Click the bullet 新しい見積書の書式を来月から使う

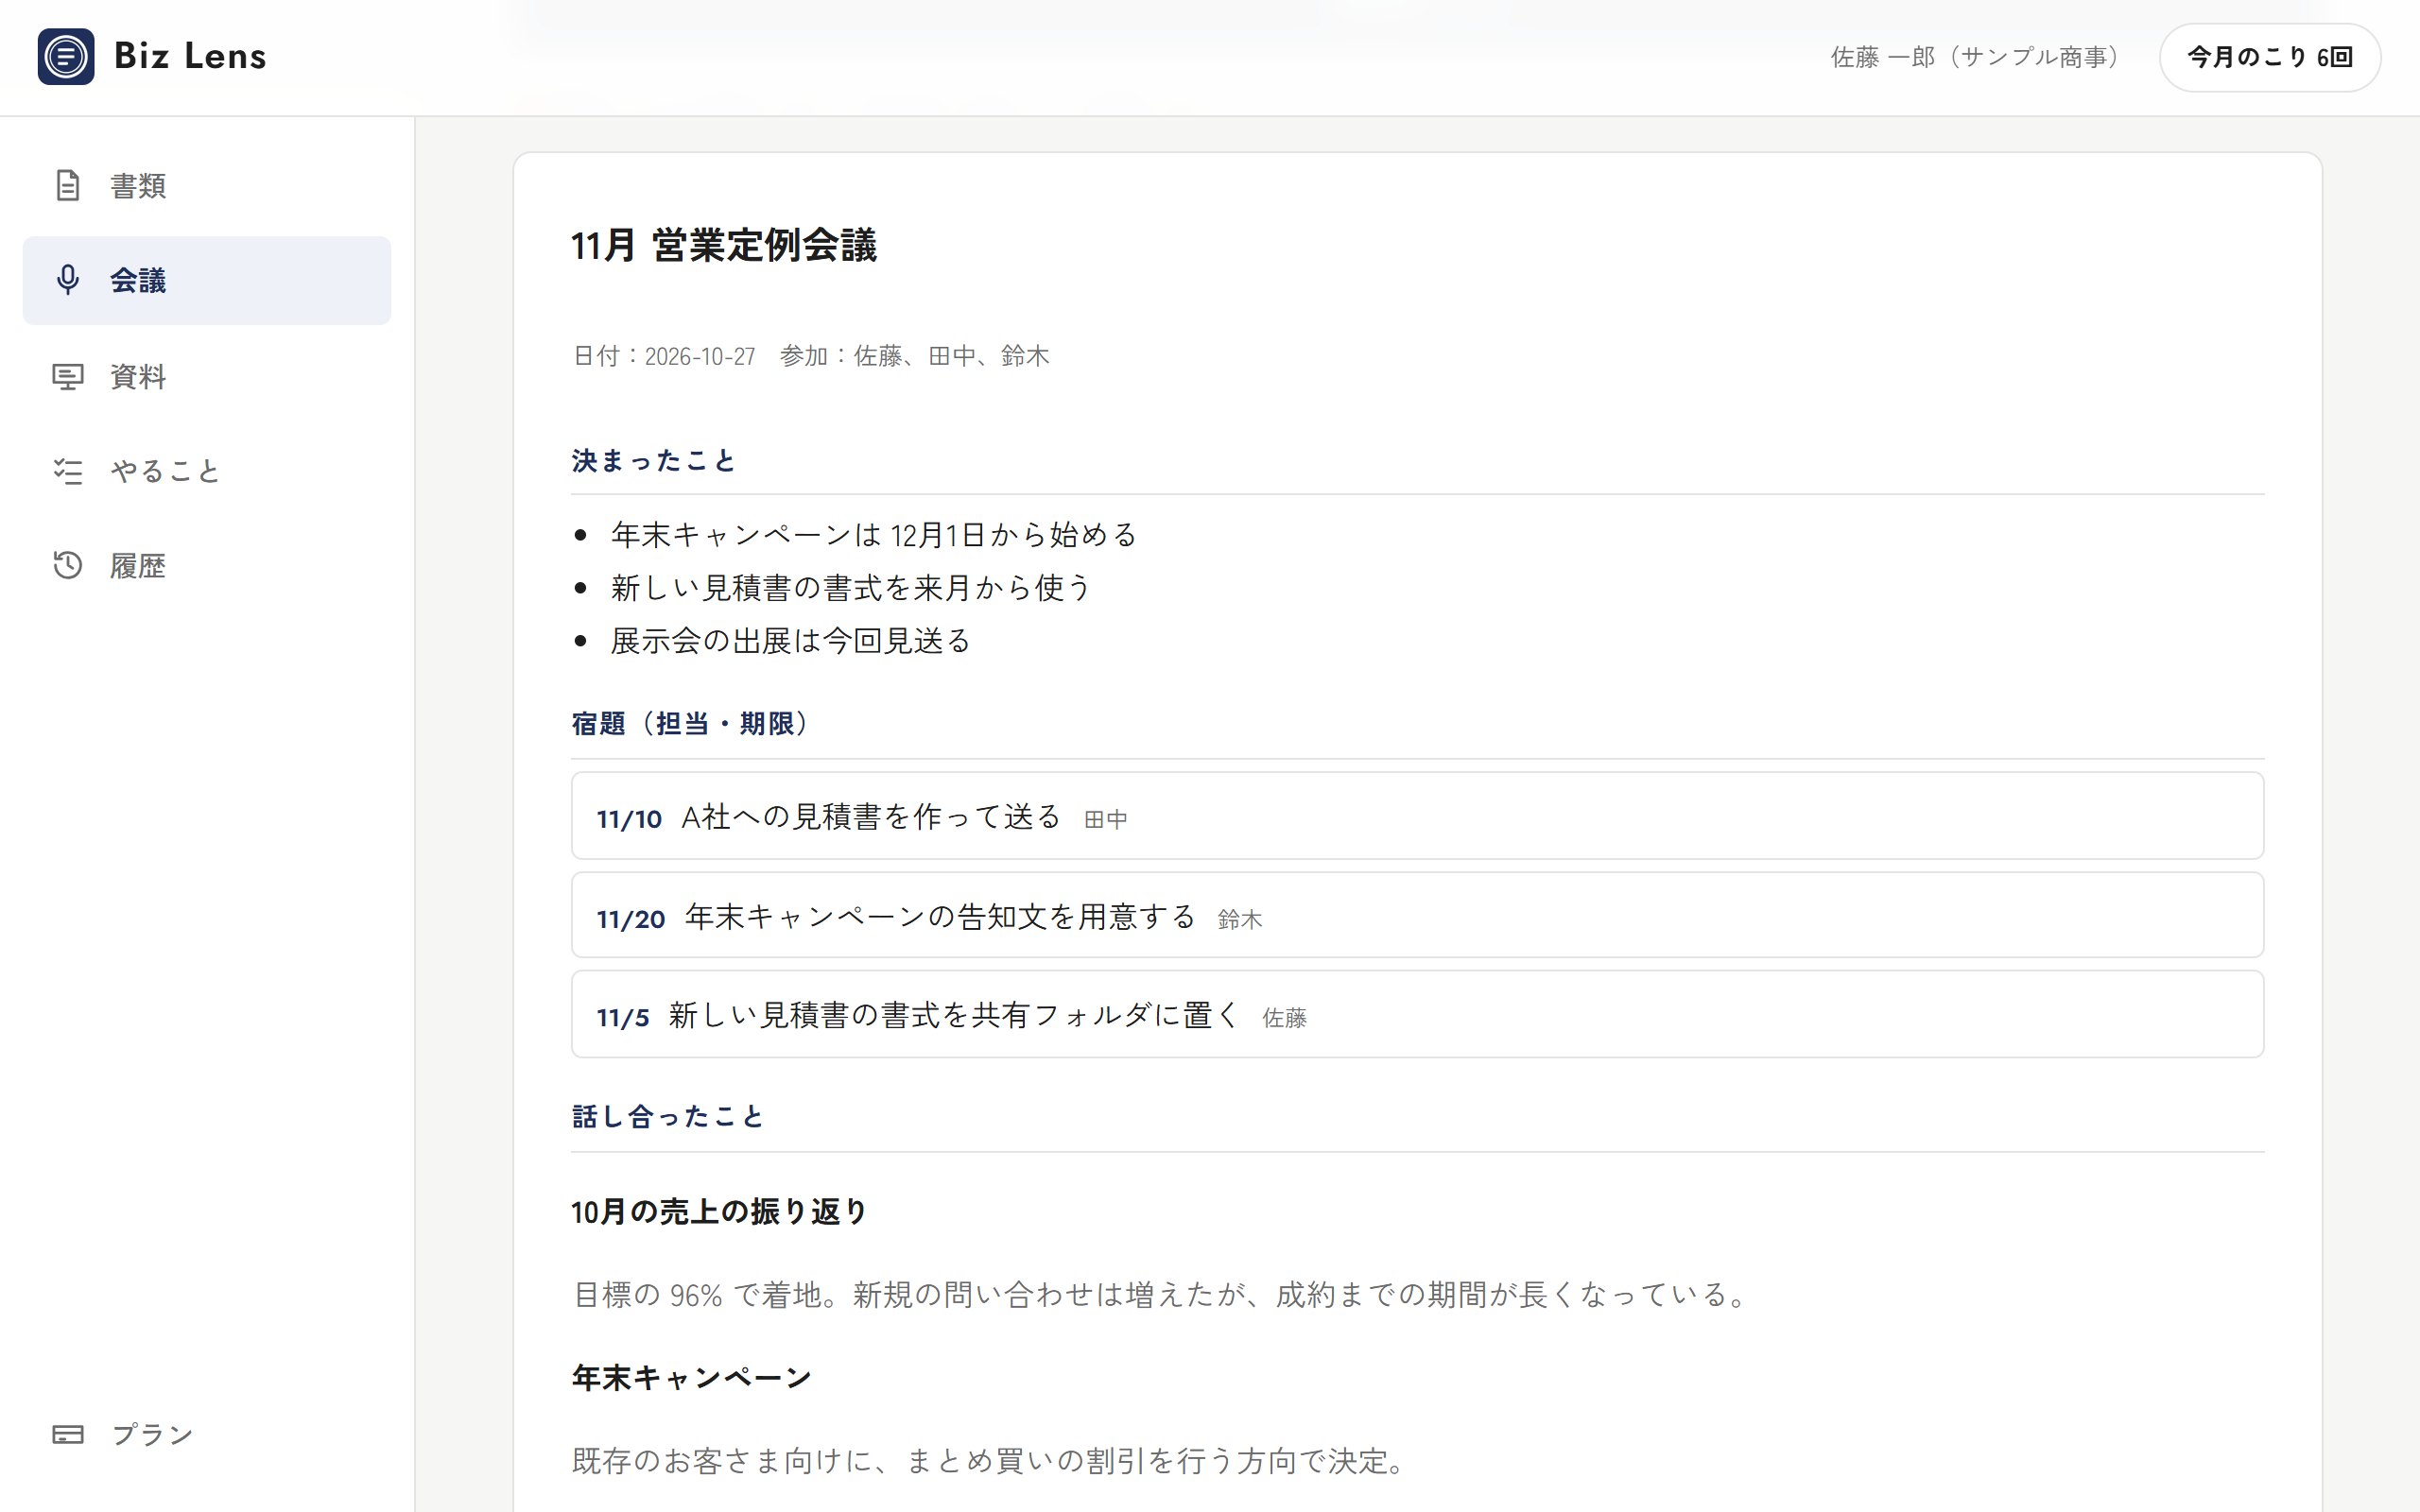(x=851, y=588)
